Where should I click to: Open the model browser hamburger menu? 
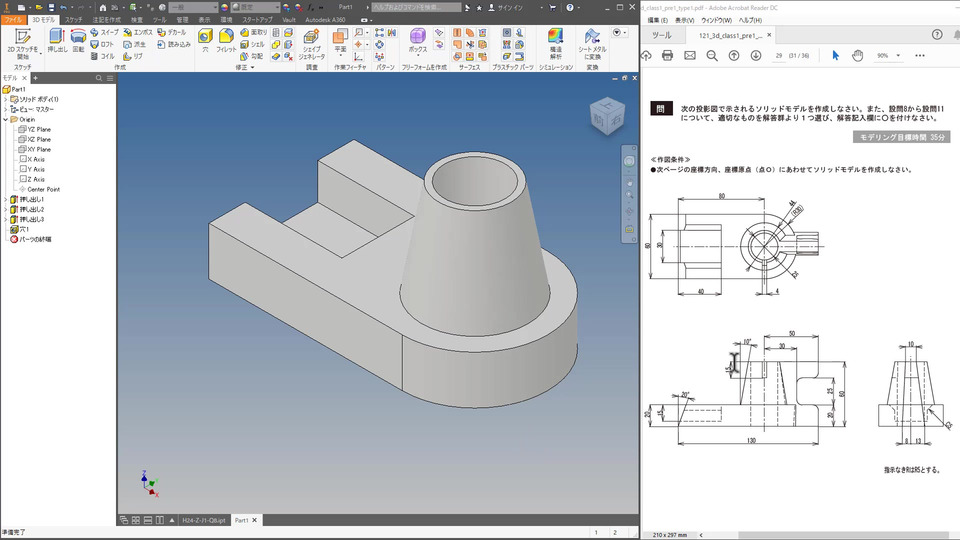110,78
